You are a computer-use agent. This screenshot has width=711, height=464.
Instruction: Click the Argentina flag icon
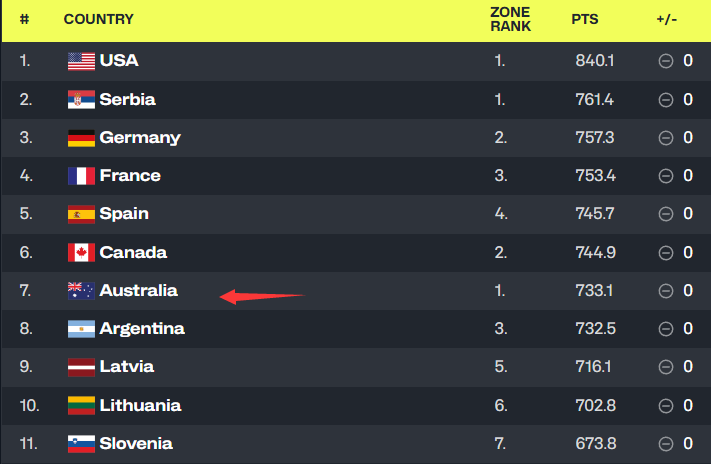[81, 329]
